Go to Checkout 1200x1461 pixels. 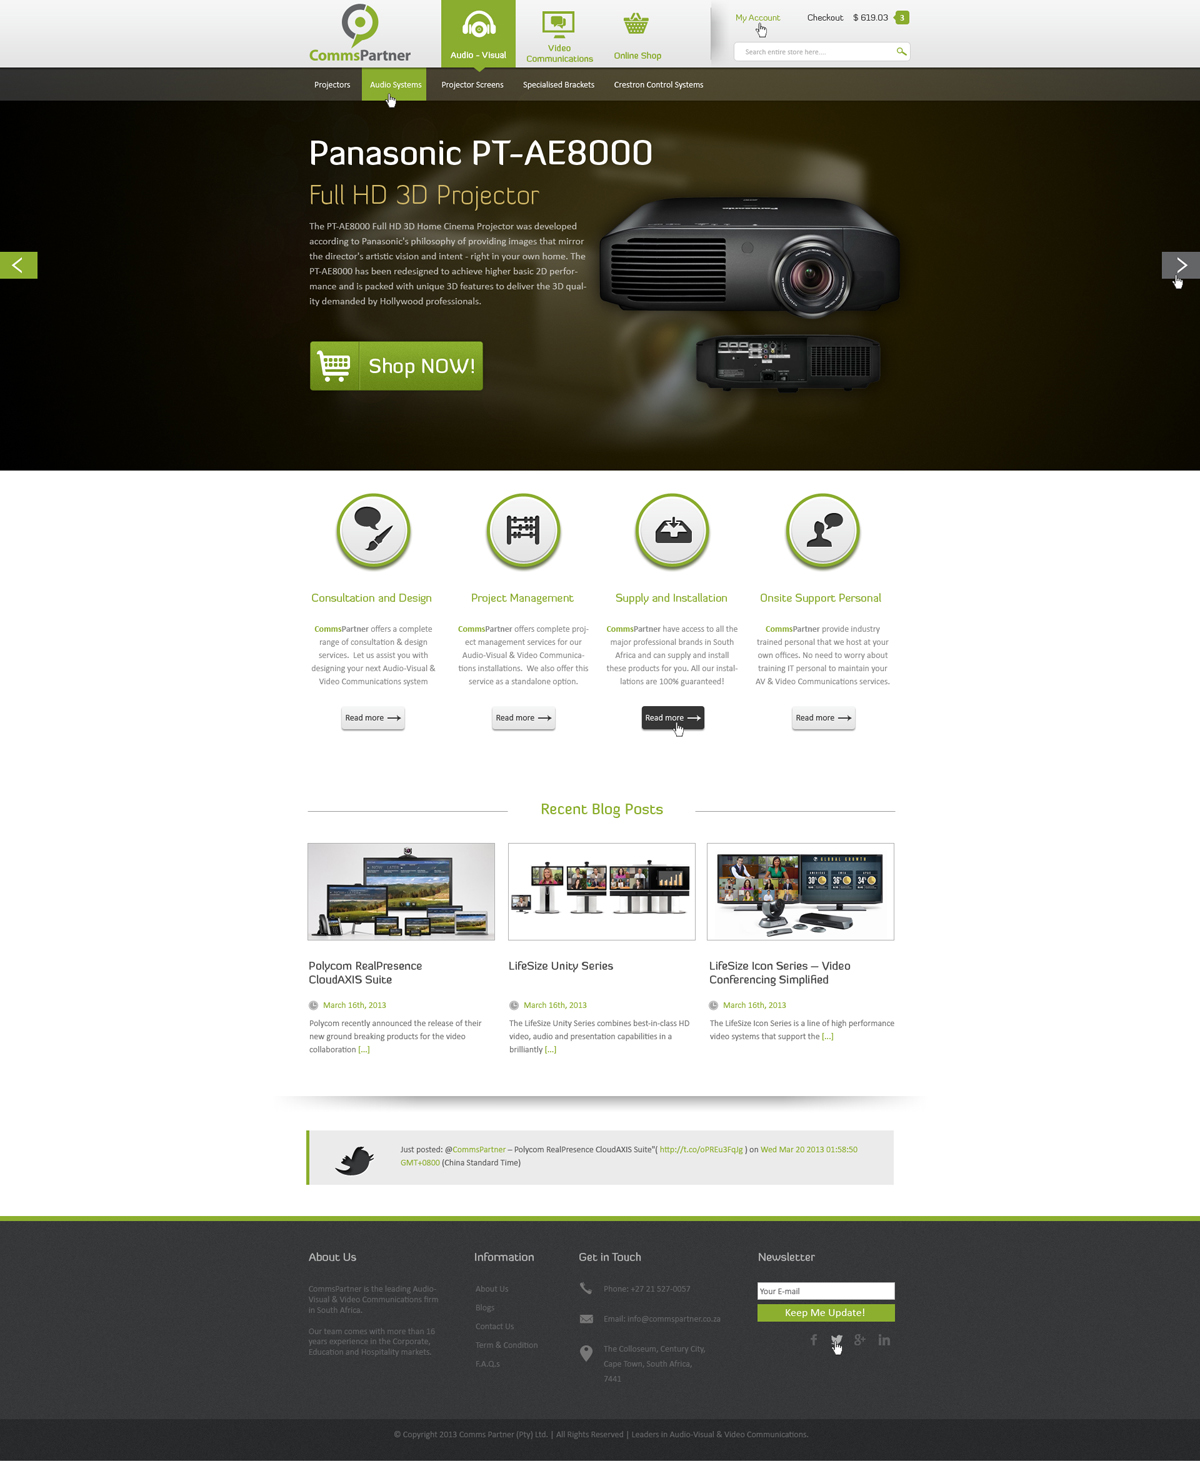pos(825,18)
